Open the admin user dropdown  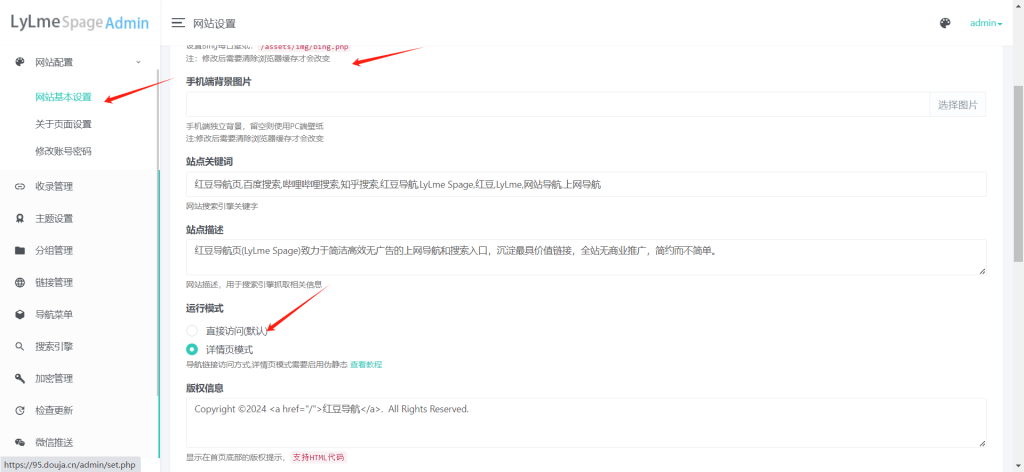986,23
